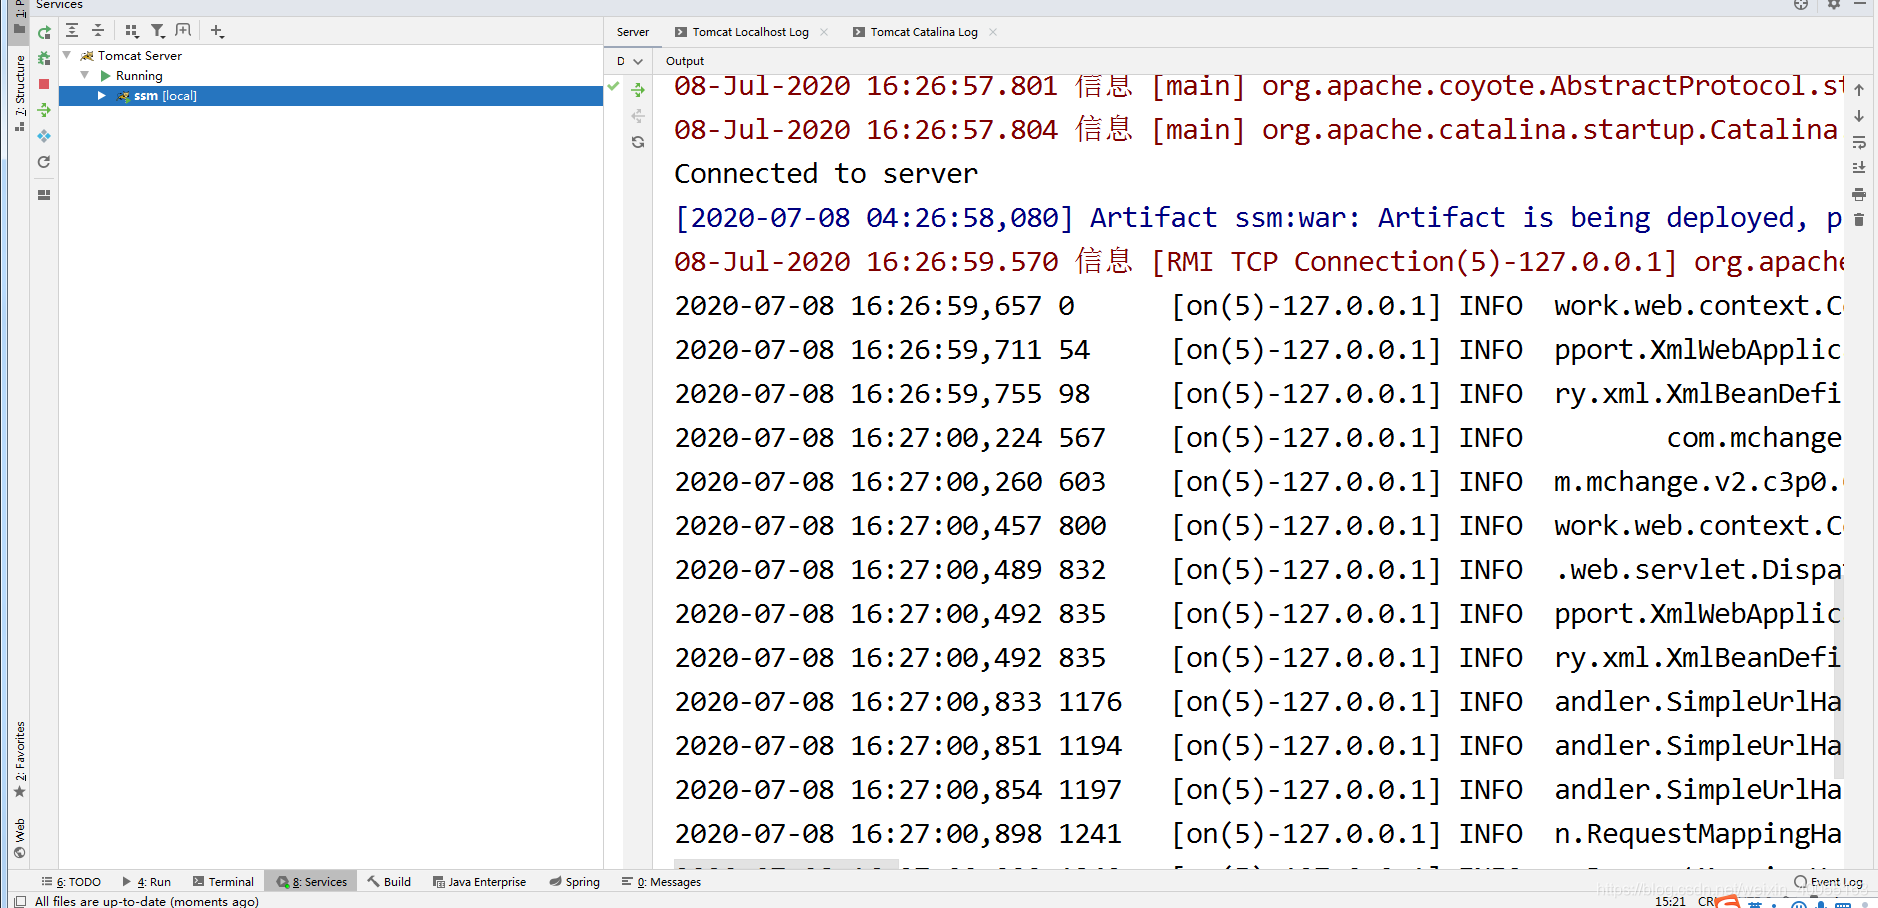The image size is (1878, 908).
Task: Toggle Soft-Wrap for console output
Action: pos(1859,142)
